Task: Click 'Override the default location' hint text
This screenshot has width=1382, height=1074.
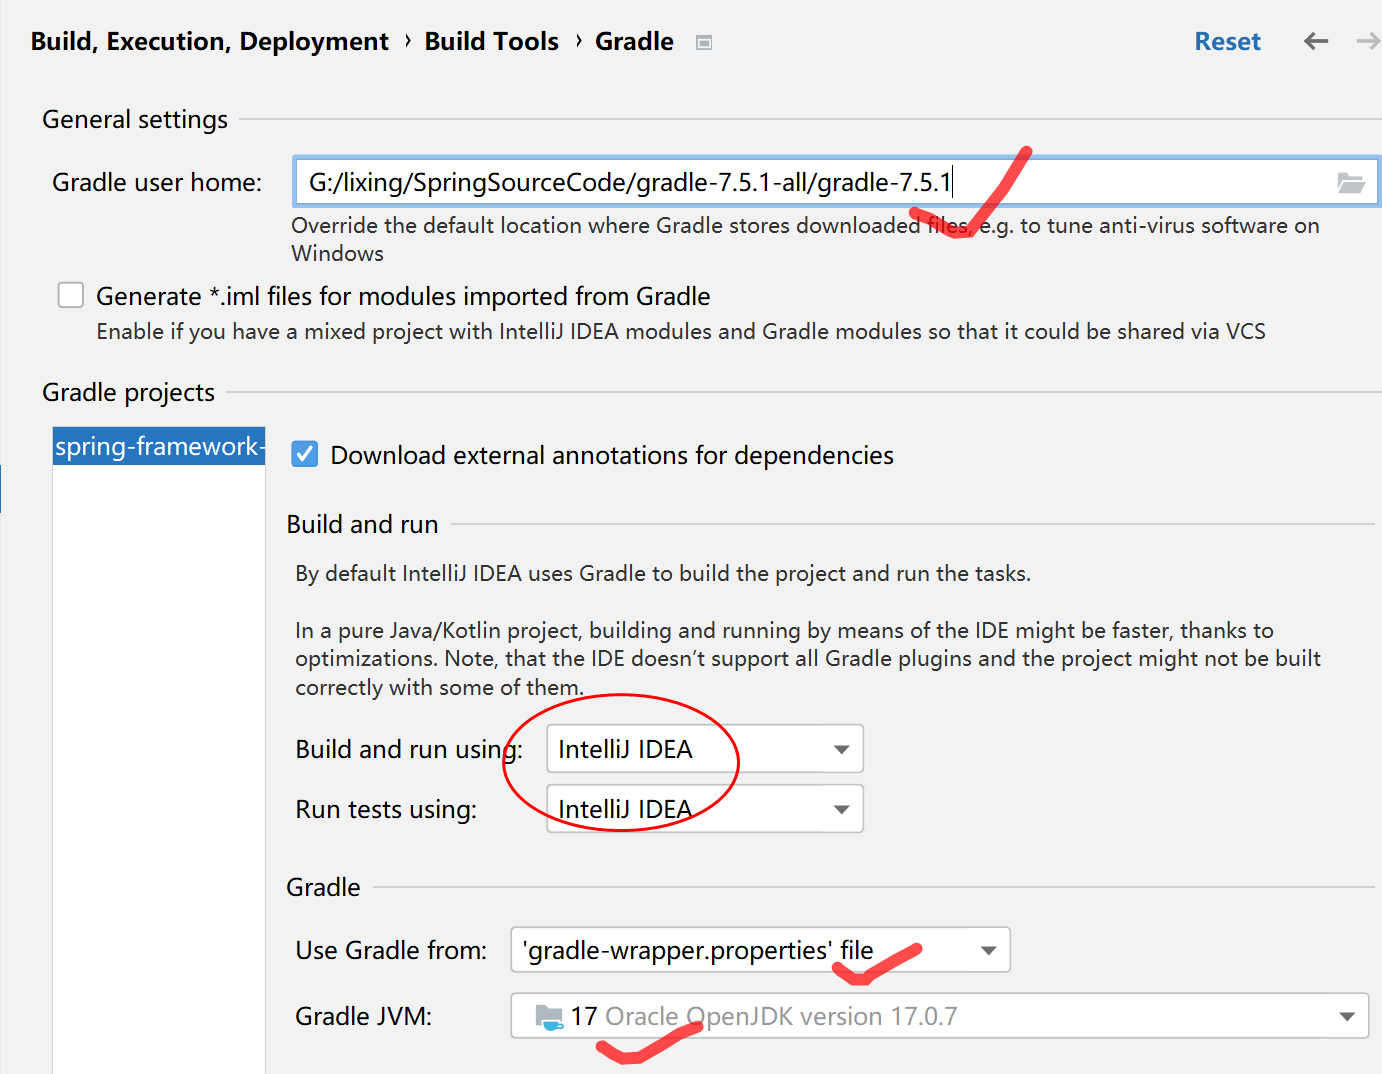Action: (x=805, y=239)
